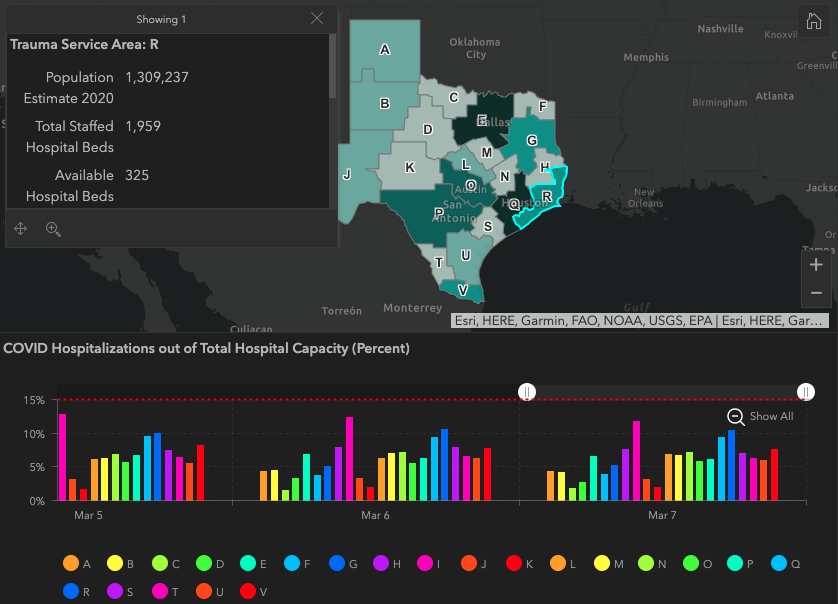Select region G on the Texas map
Viewport: 838px width, 604px height.
531,140
